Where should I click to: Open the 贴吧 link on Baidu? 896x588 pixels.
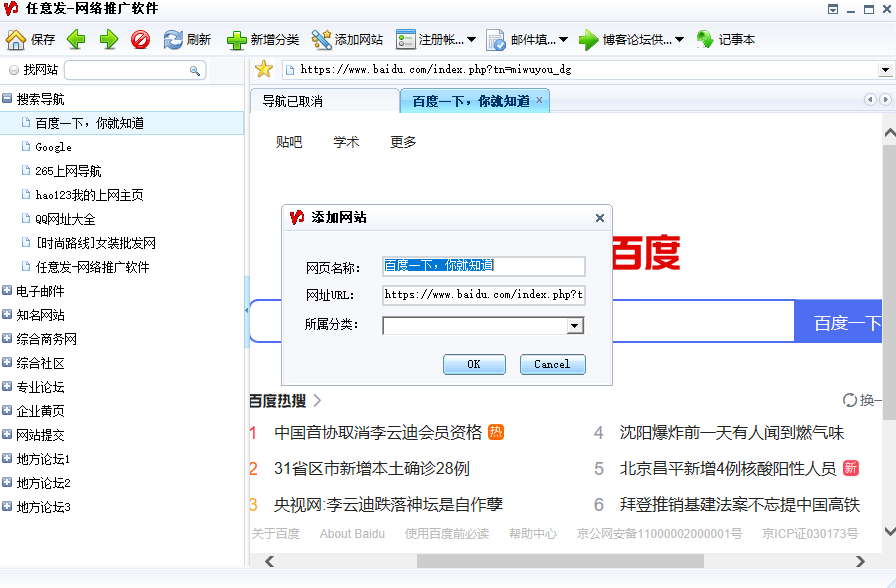coord(289,142)
